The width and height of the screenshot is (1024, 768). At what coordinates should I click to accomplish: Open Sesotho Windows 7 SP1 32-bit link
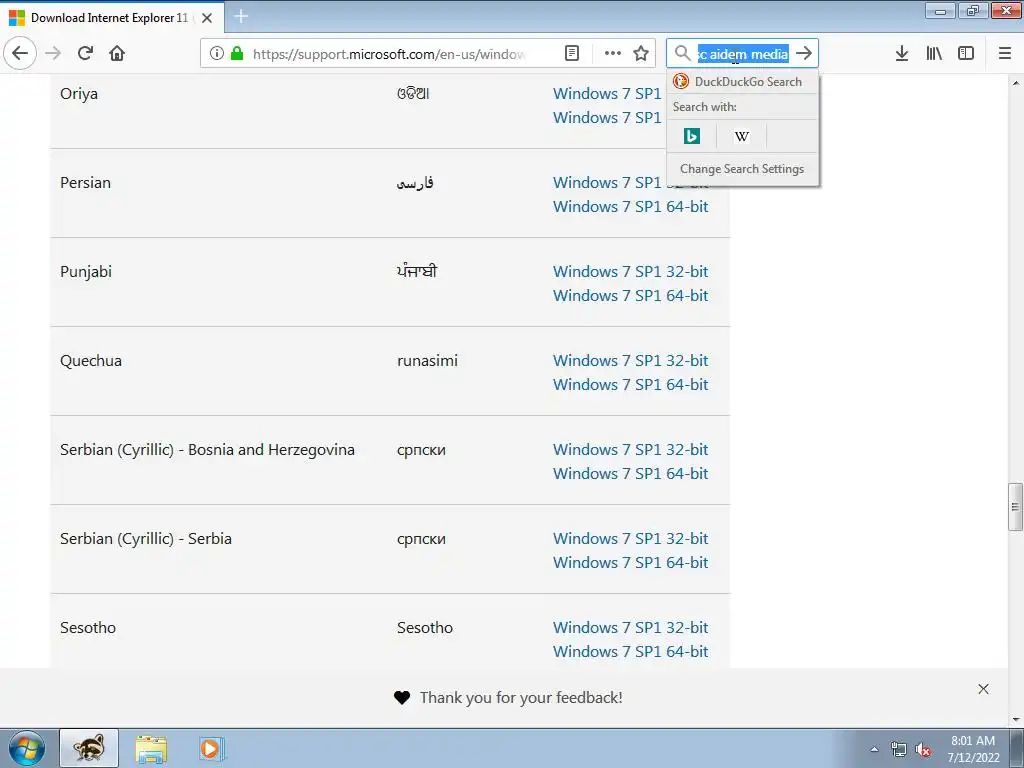(x=630, y=628)
